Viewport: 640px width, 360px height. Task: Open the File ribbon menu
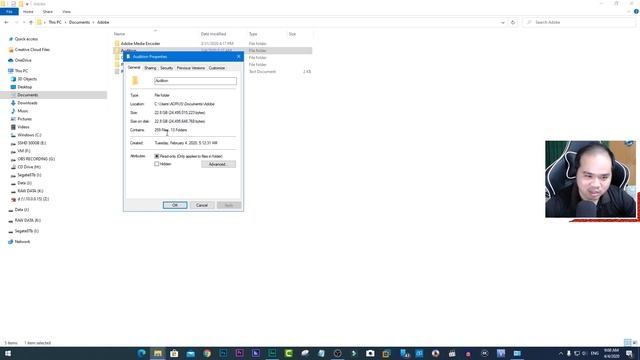[9, 11]
